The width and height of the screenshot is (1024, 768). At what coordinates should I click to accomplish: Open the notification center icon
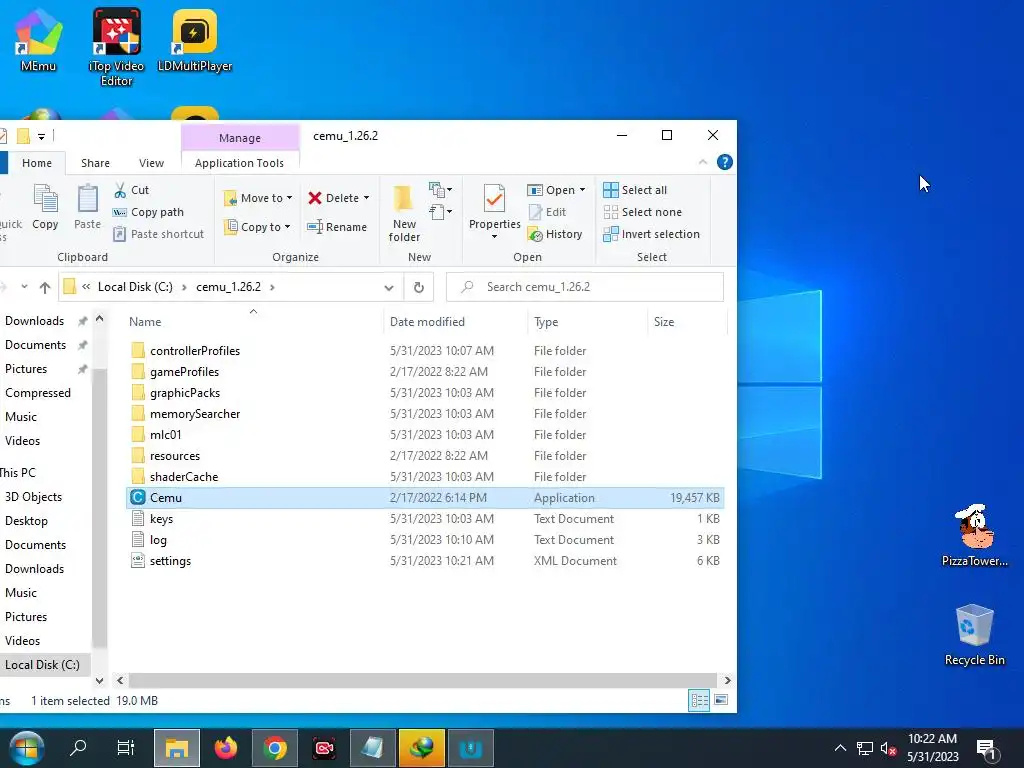[986, 748]
